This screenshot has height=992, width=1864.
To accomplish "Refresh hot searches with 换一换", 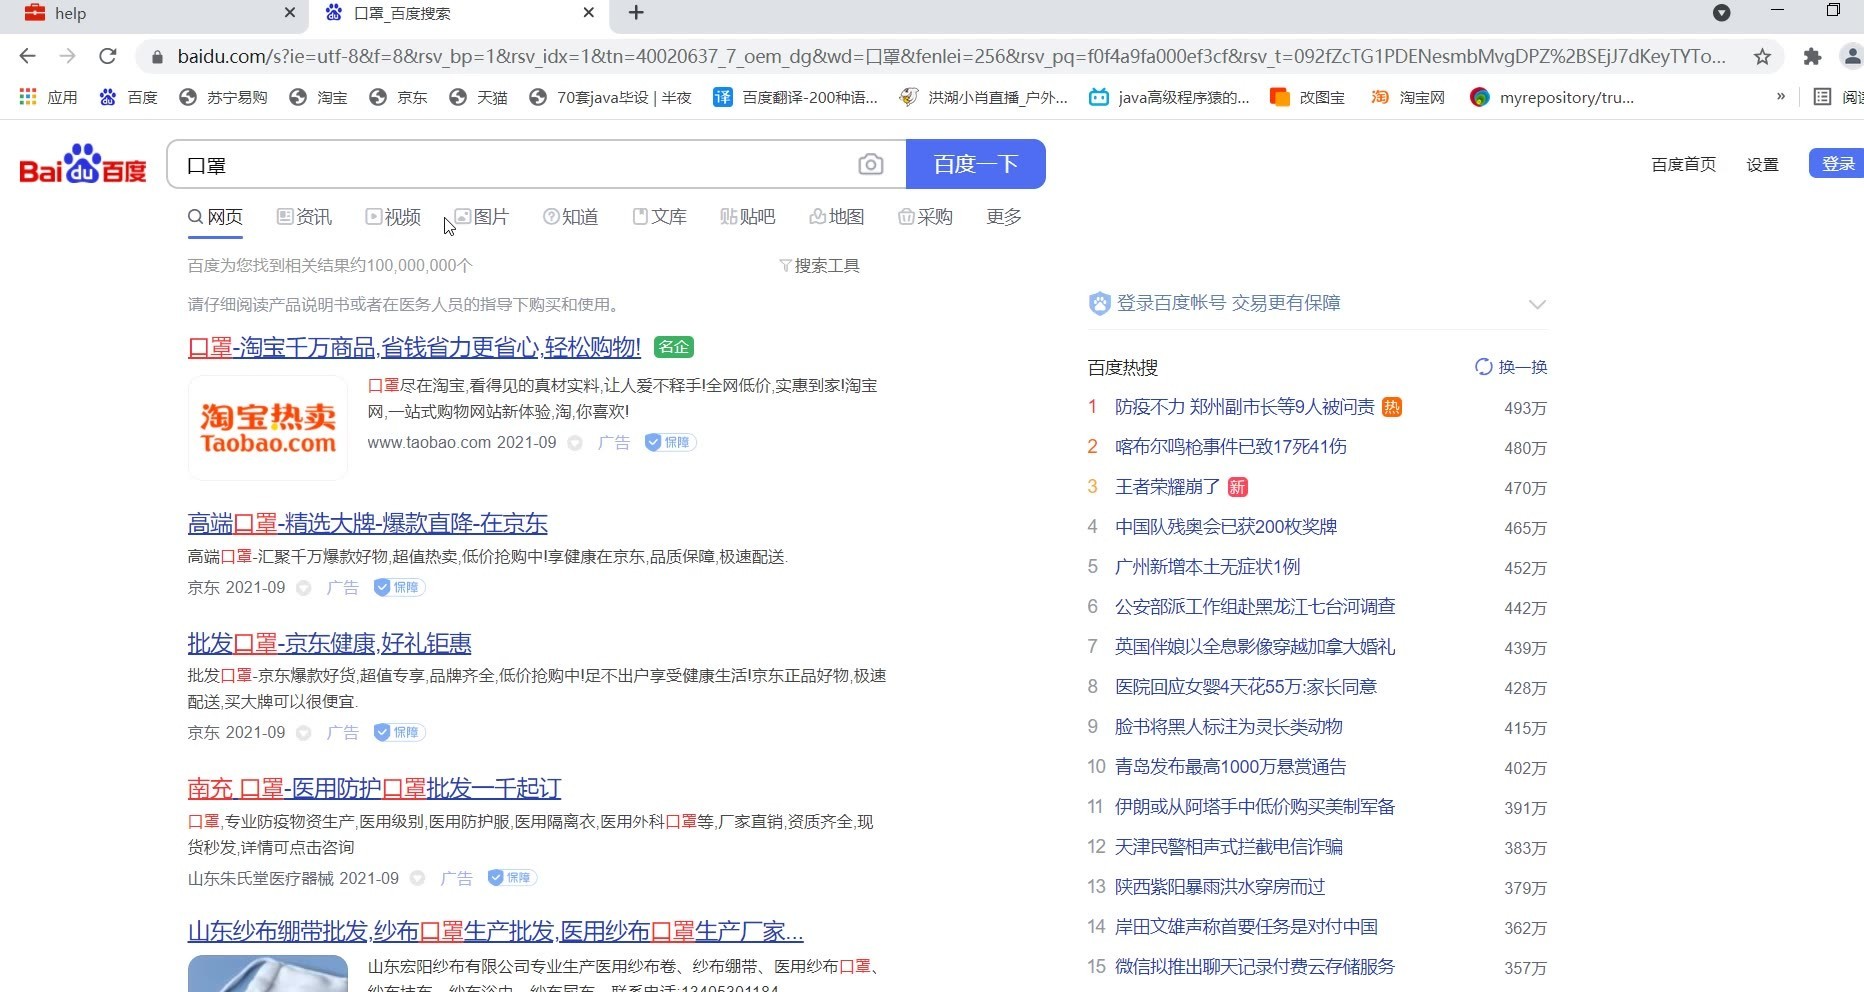I will coord(1511,367).
